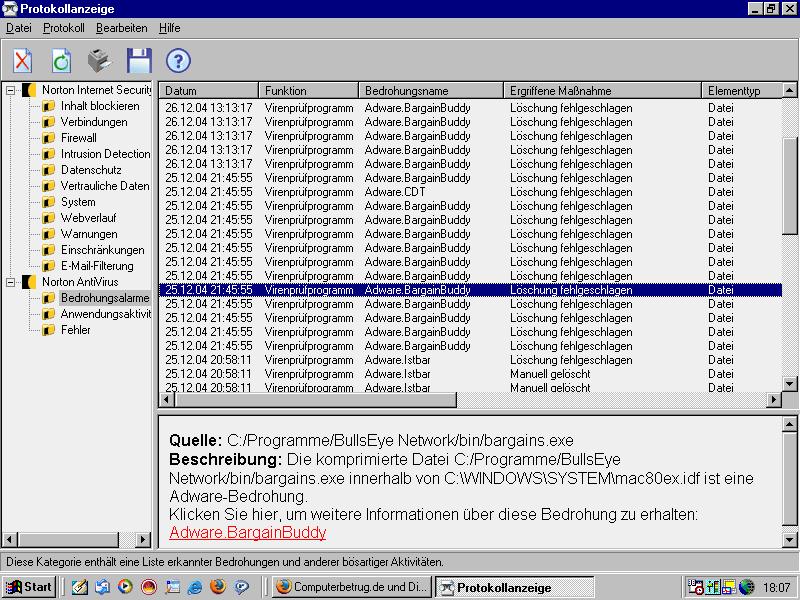Select Intrusion Detection in the tree
The image size is (800, 600).
click(105, 154)
